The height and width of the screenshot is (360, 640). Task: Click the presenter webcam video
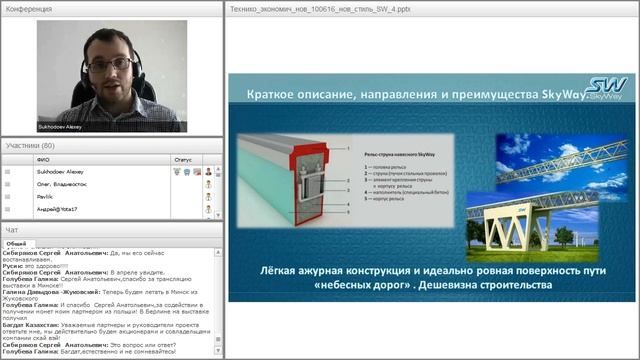coord(112,76)
